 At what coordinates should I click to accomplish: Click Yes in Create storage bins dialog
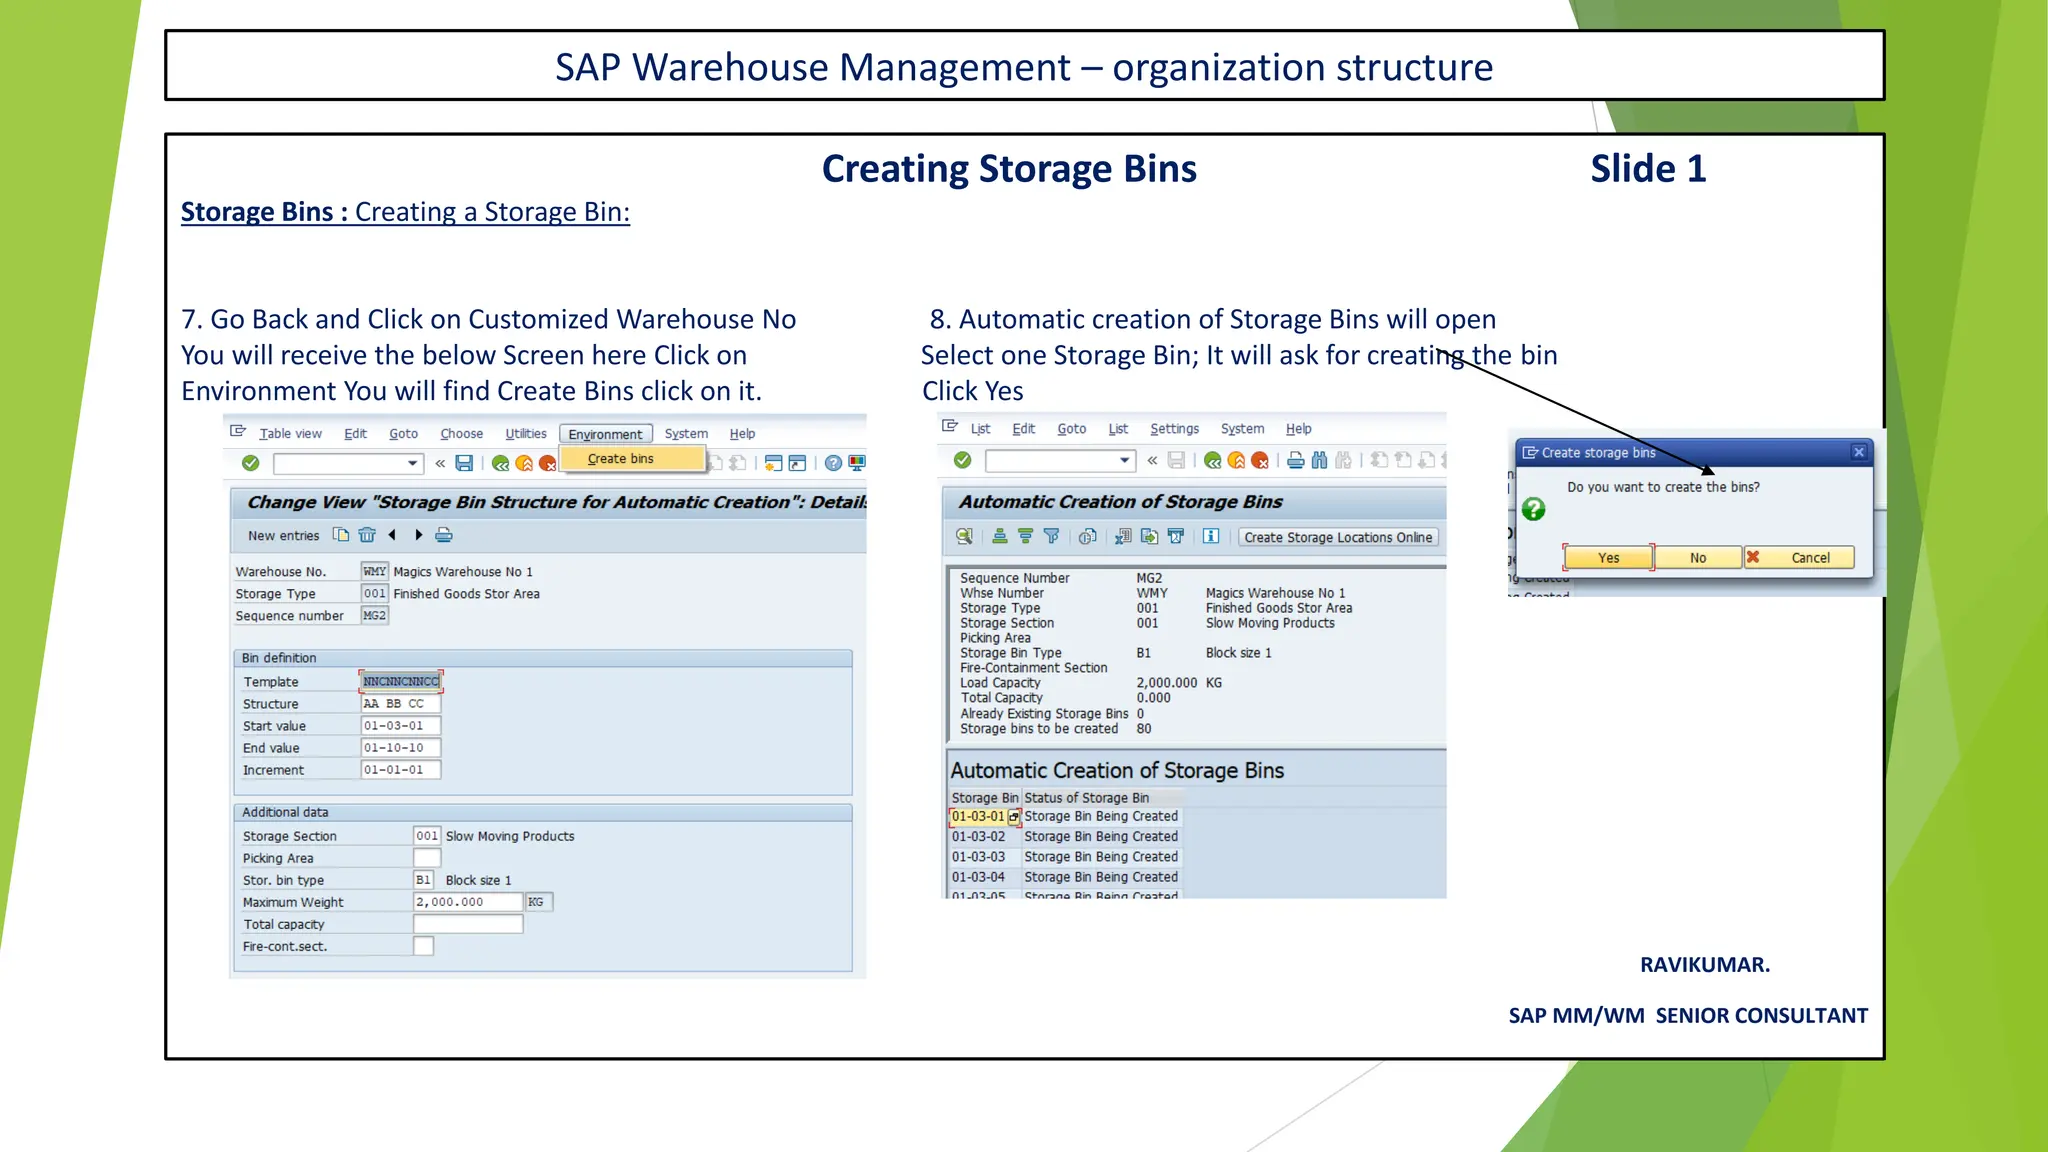pyautogui.click(x=1608, y=558)
